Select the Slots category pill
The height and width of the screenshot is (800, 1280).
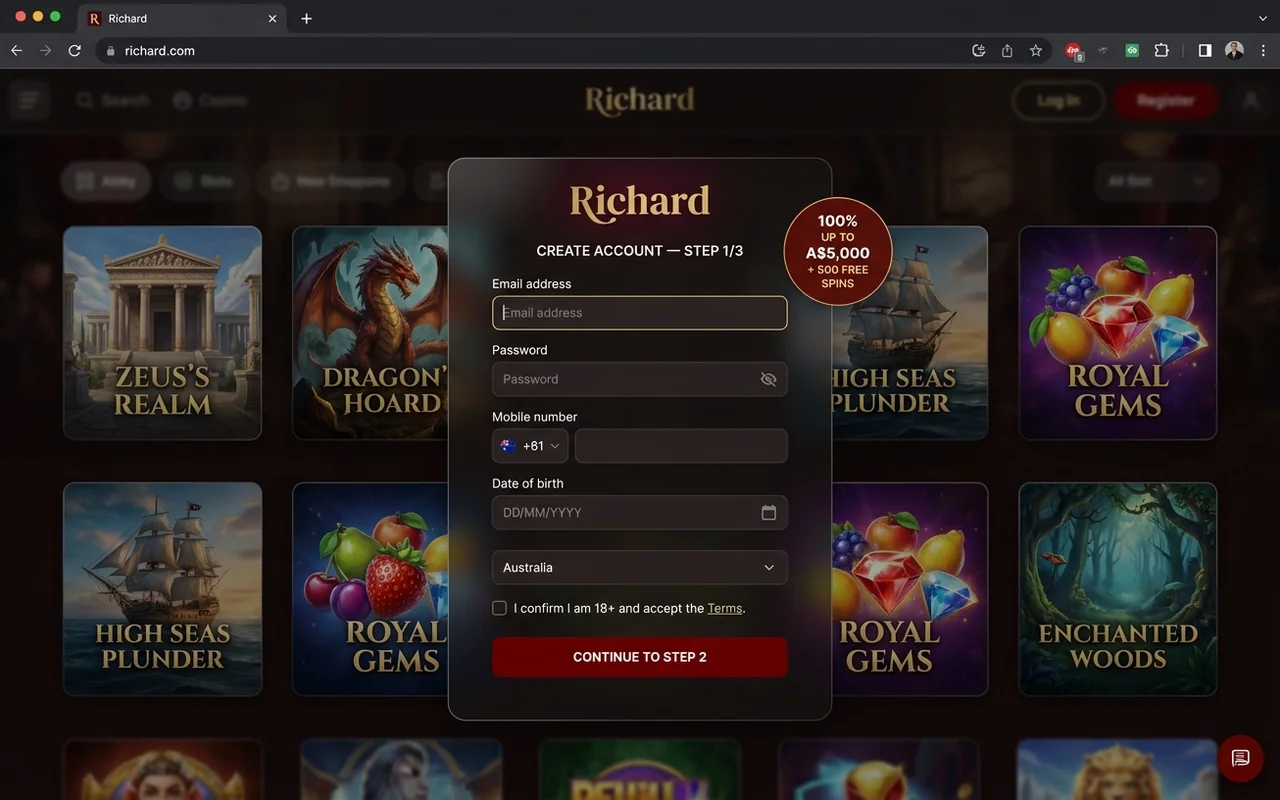pyautogui.click(x=204, y=181)
